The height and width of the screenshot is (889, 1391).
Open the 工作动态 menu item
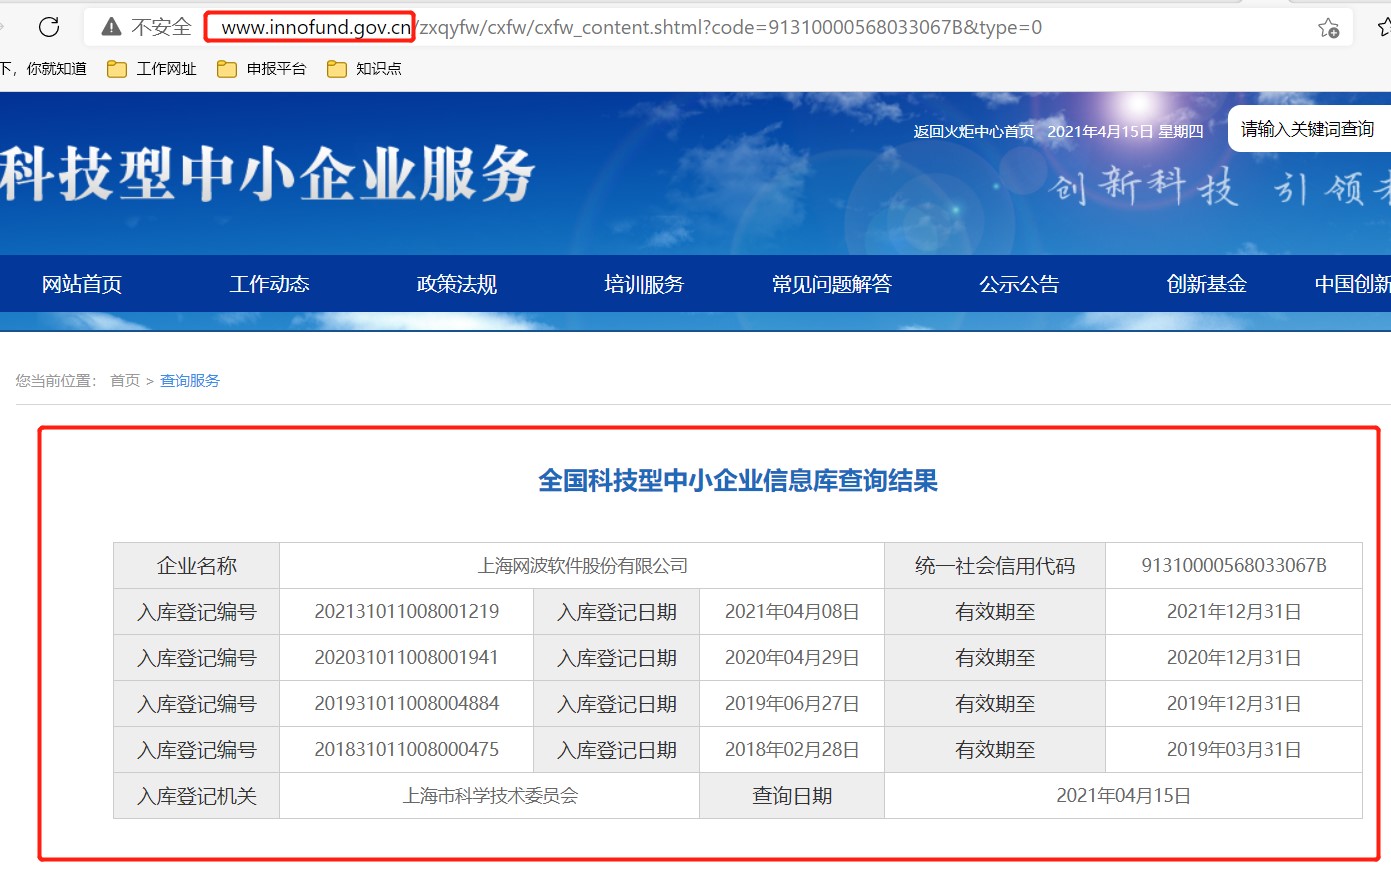(x=269, y=284)
